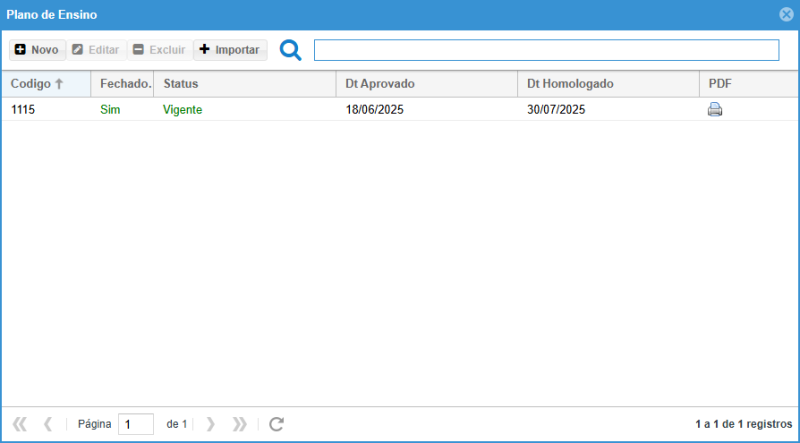Close the Plano de Ensino window

tap(786, 15)
